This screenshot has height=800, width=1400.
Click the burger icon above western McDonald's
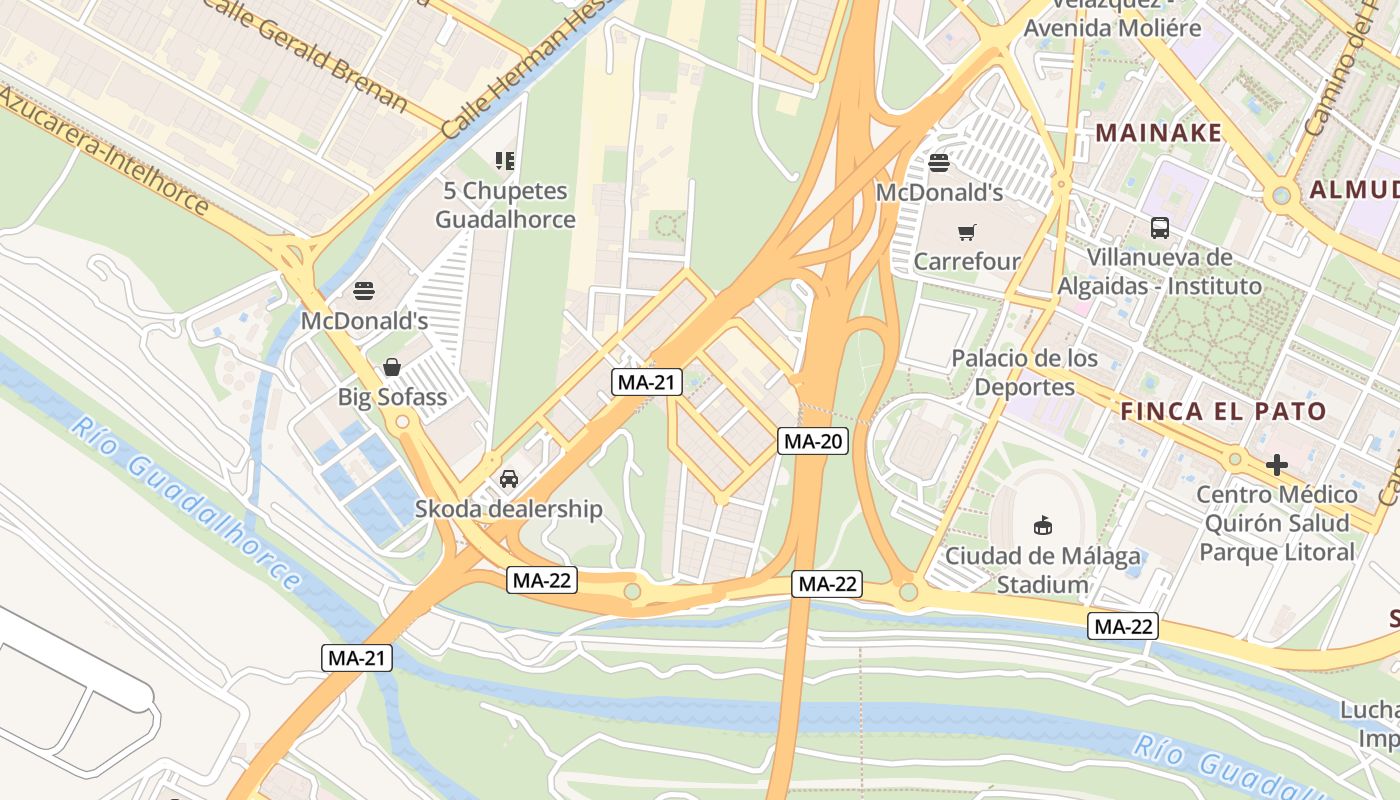(364, 291)
